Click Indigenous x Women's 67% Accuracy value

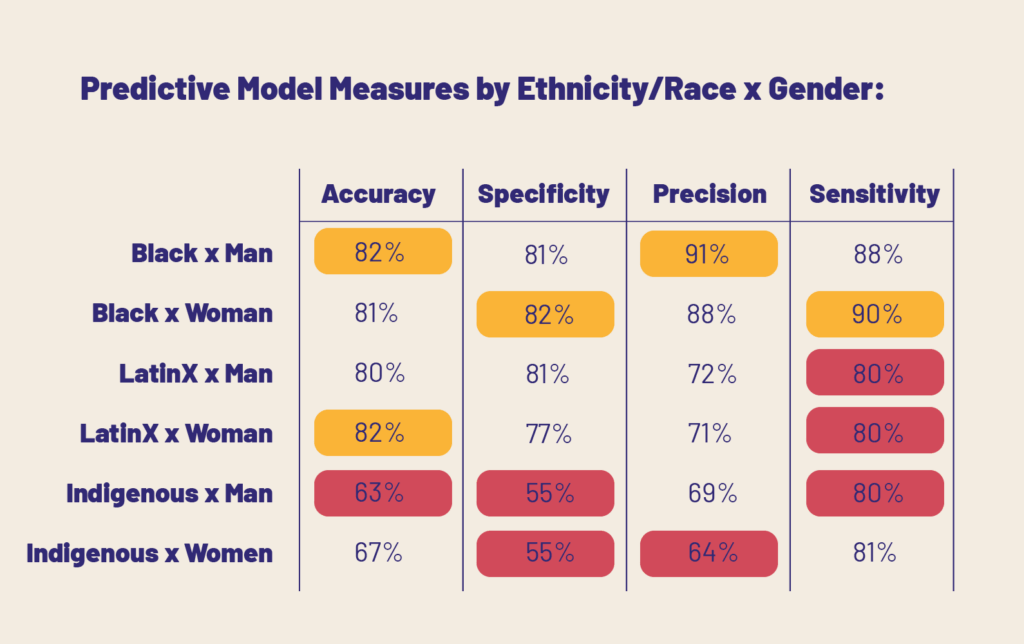(x=379, y=553)
